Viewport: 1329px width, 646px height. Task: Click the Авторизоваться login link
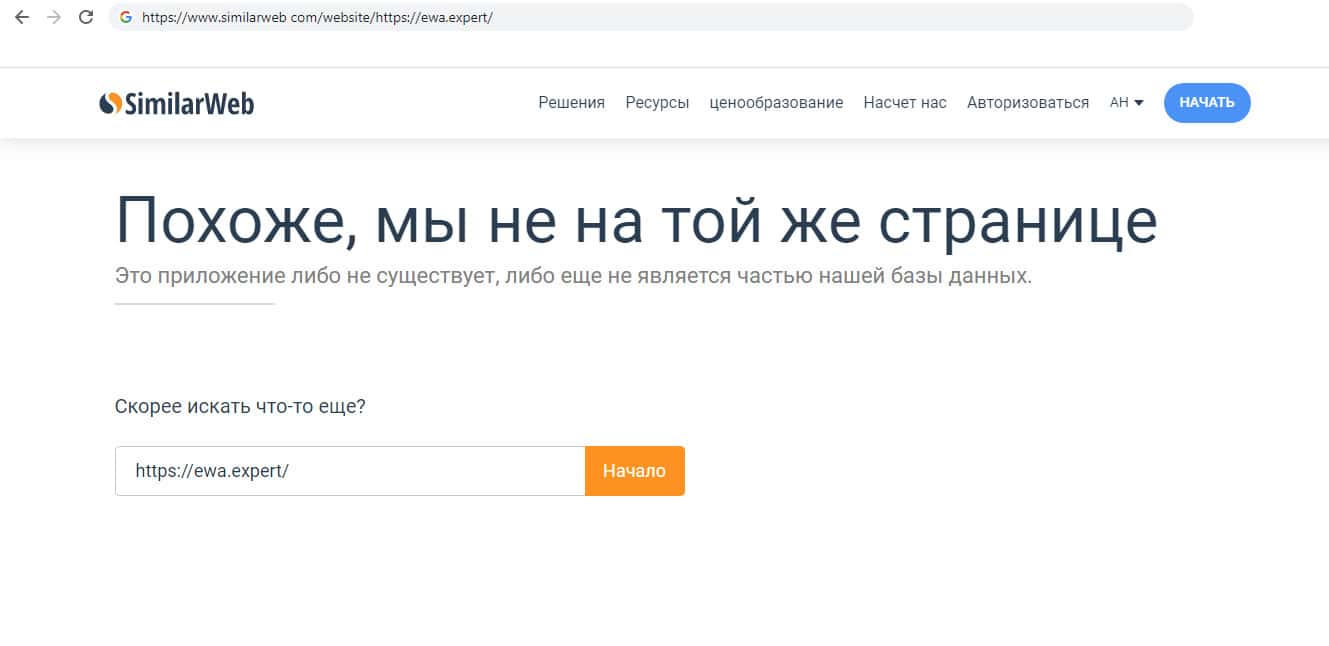pos(1027,102)
